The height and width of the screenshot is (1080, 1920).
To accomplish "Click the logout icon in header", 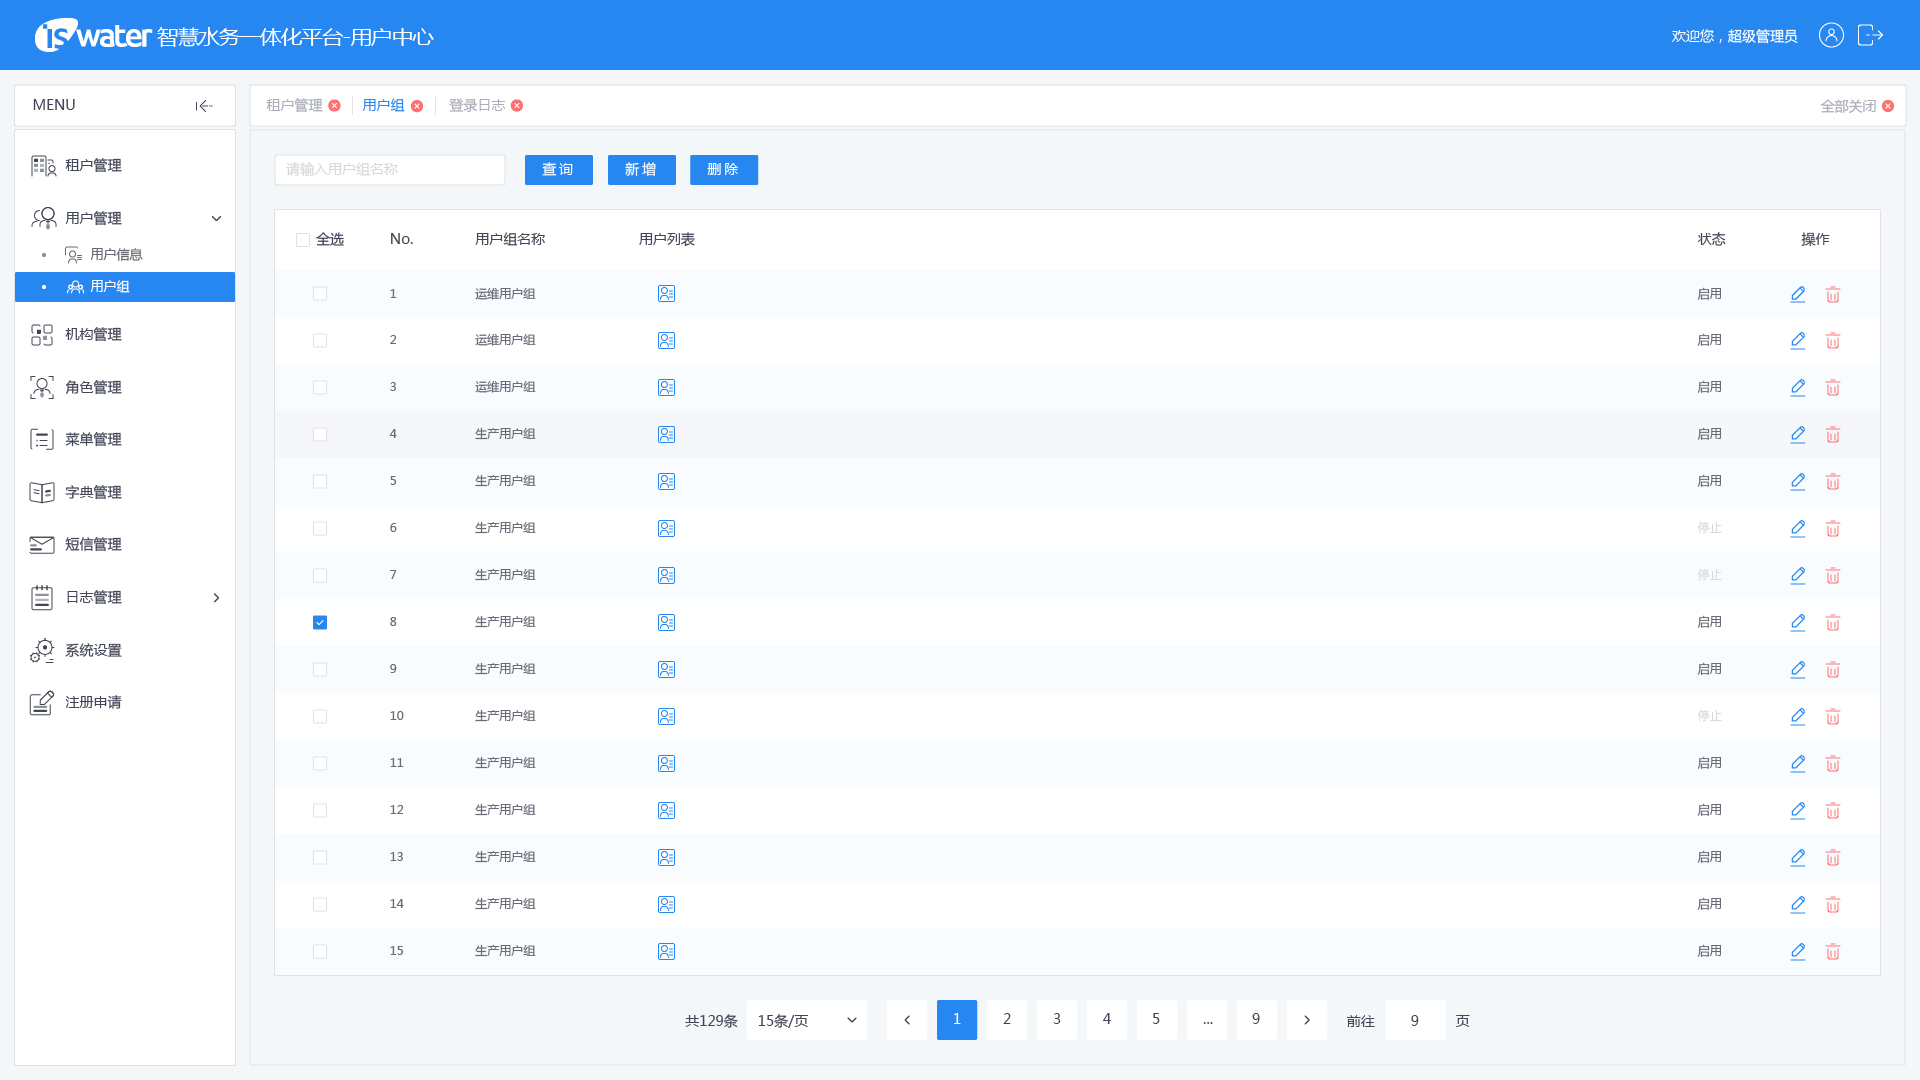I will pos(1870,36).
